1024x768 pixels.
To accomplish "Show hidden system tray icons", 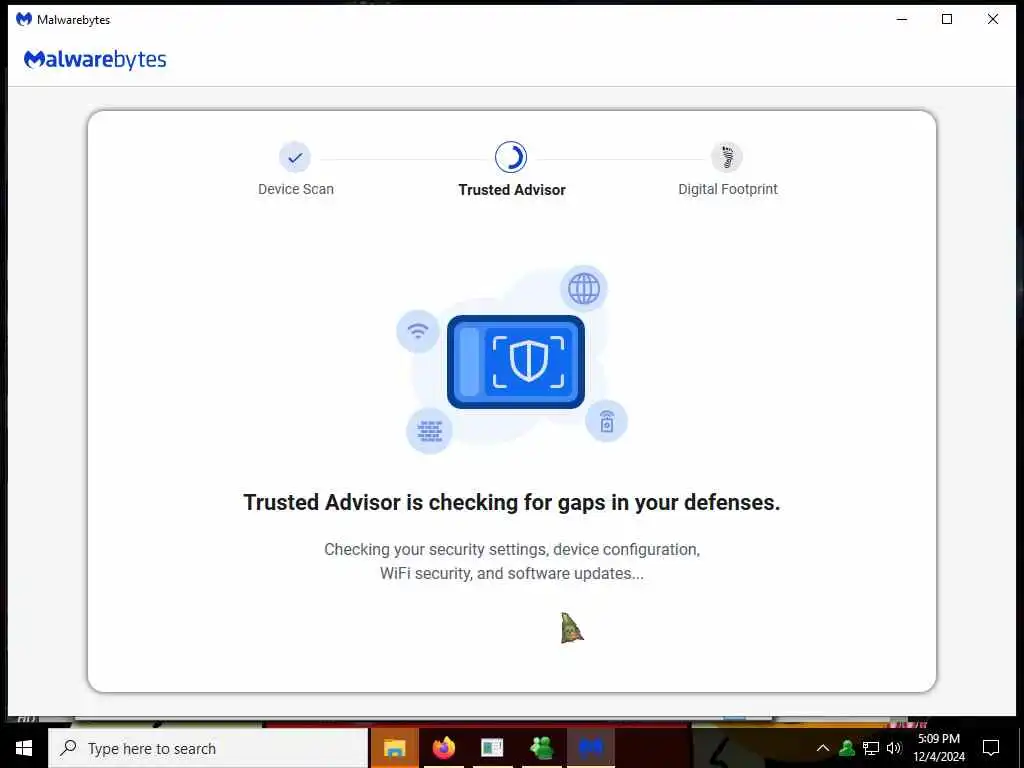I will point(823,748).
